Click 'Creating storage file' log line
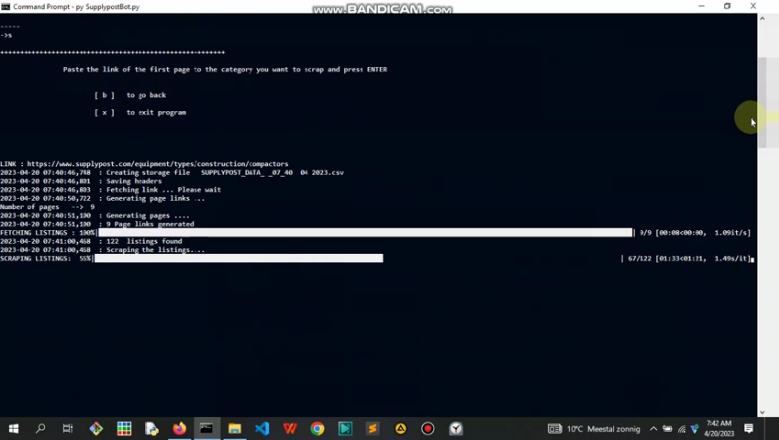 (172, 172)
